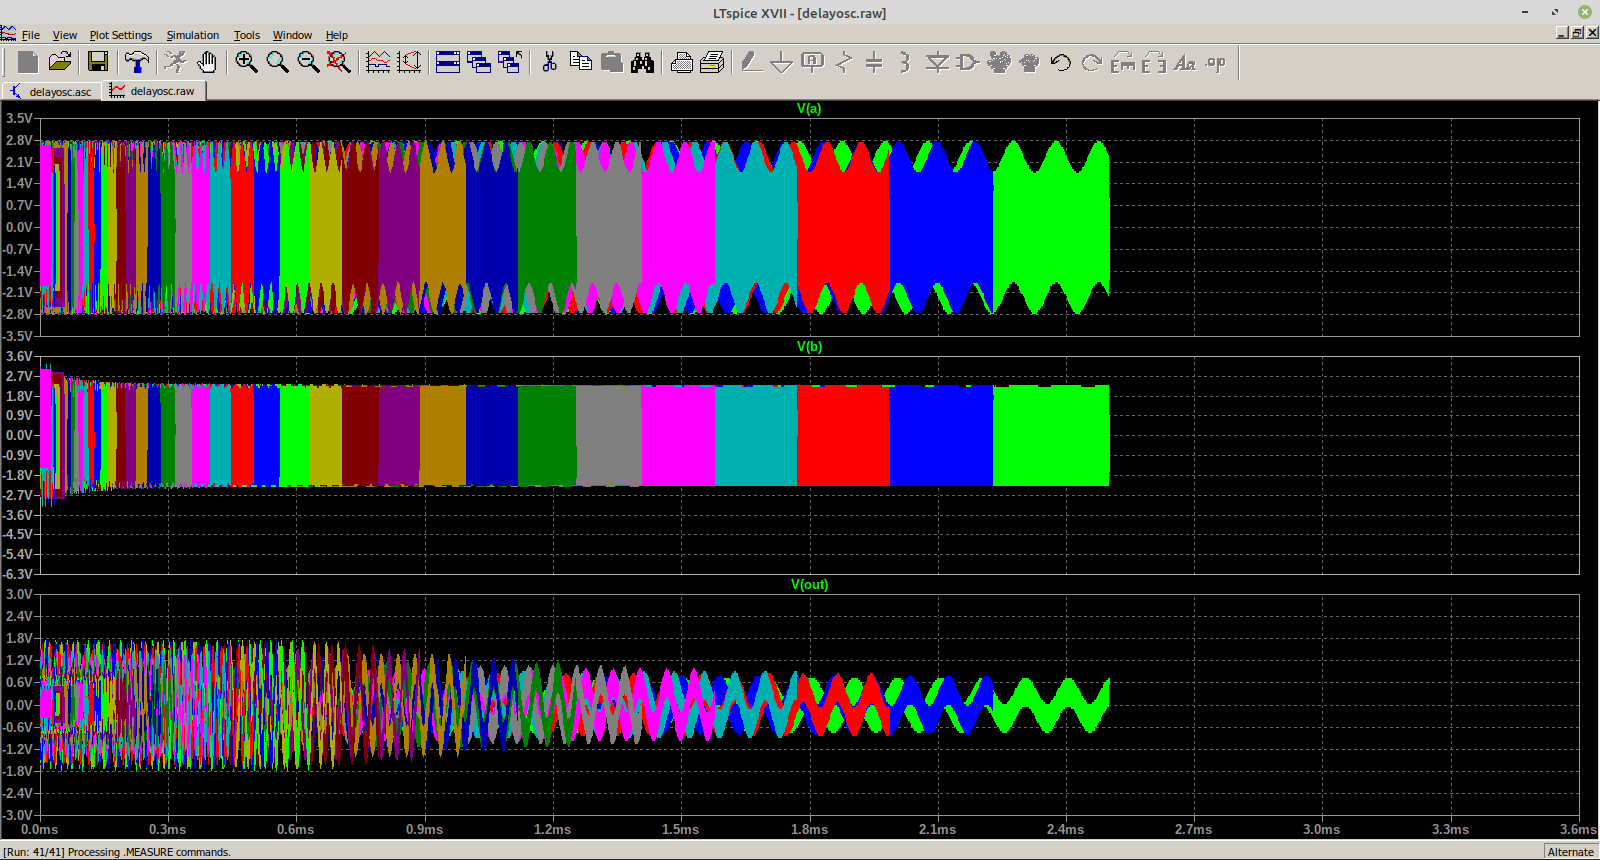
Task: Create a new schematic
Action: 28,62
